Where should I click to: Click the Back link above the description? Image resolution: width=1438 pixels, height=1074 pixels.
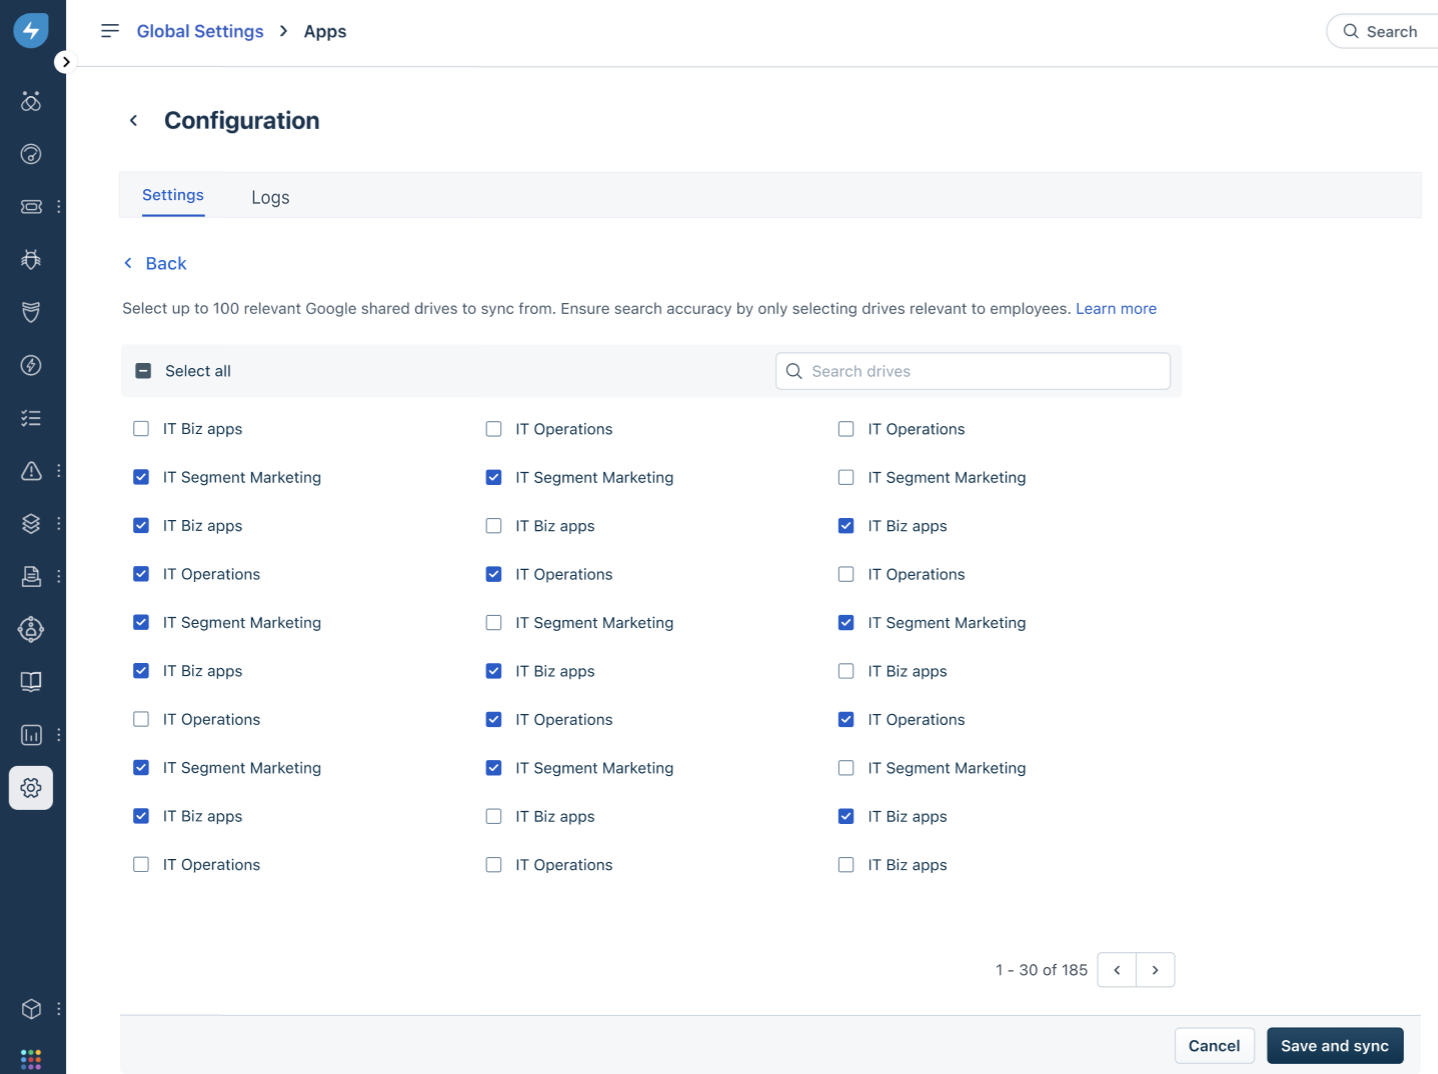pos(155,263)
